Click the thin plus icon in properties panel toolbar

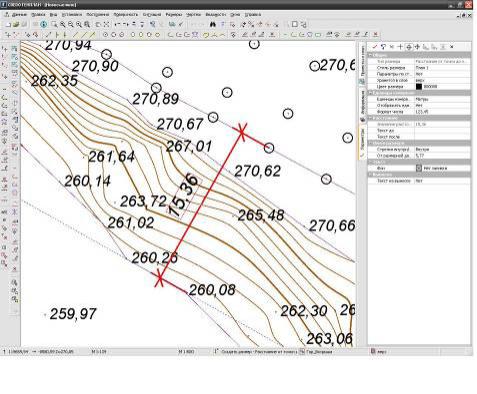click(400, 47)
